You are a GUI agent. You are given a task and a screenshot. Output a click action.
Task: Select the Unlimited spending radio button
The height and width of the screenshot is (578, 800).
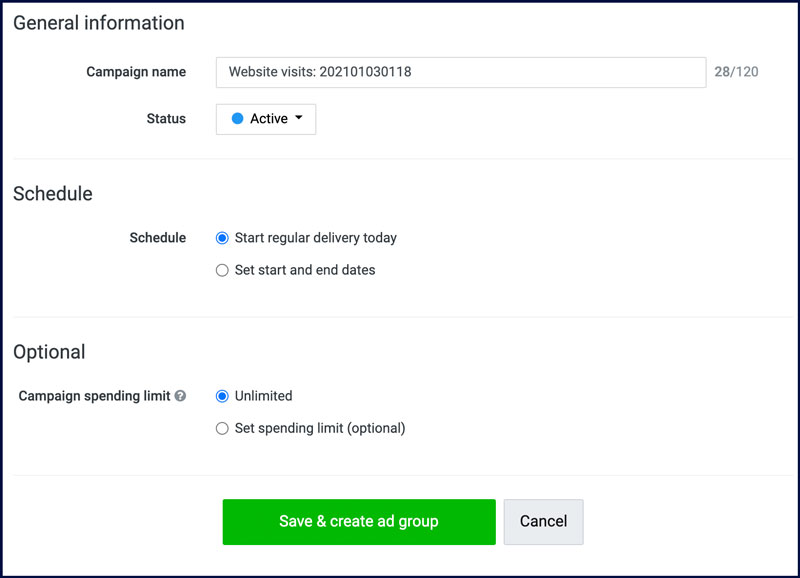click(222, 396)
